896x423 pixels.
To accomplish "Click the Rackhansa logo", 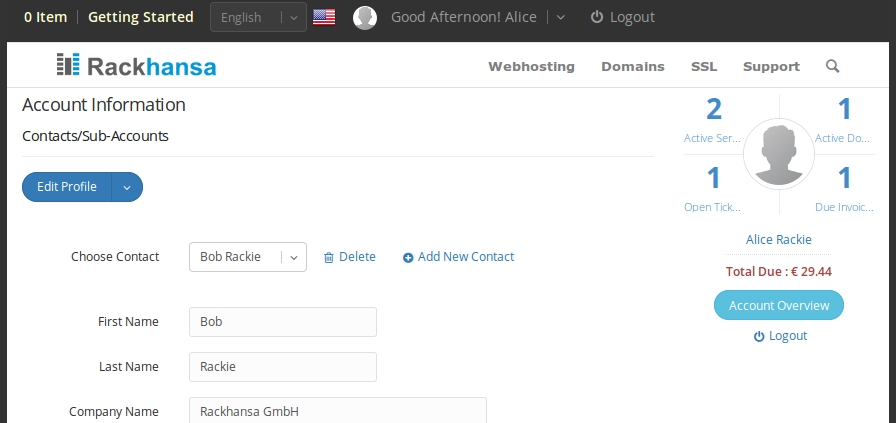I will click(136, 66).
